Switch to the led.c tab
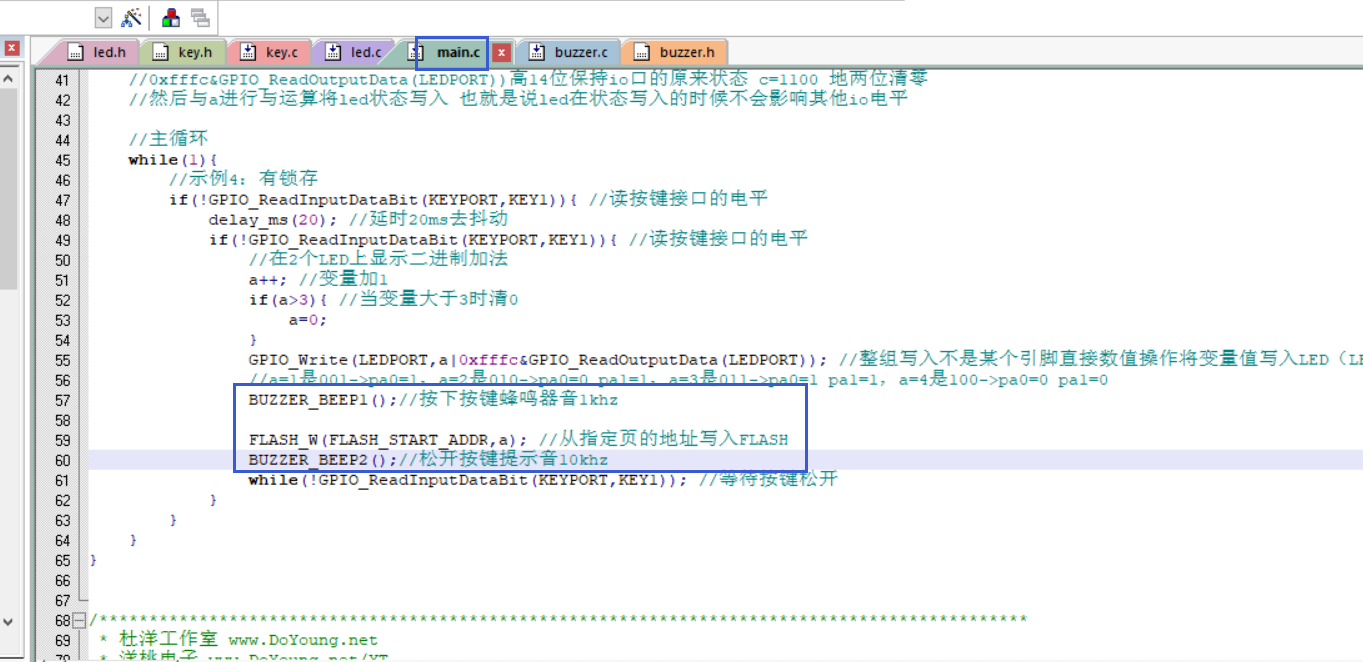The image size is (1363, 662). point(355,52)
